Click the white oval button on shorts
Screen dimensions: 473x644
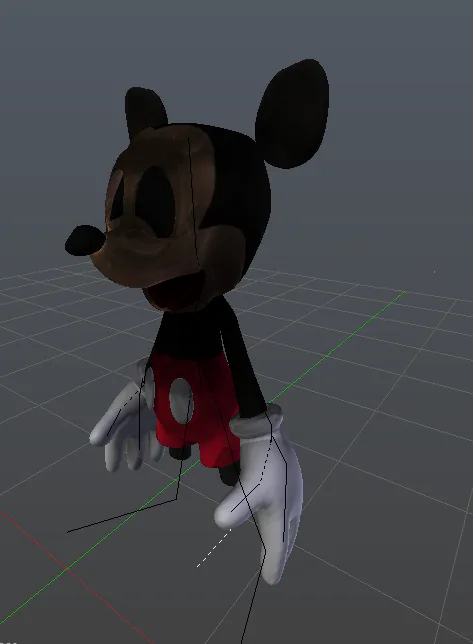pyautogui.click(x=181, y=401)
